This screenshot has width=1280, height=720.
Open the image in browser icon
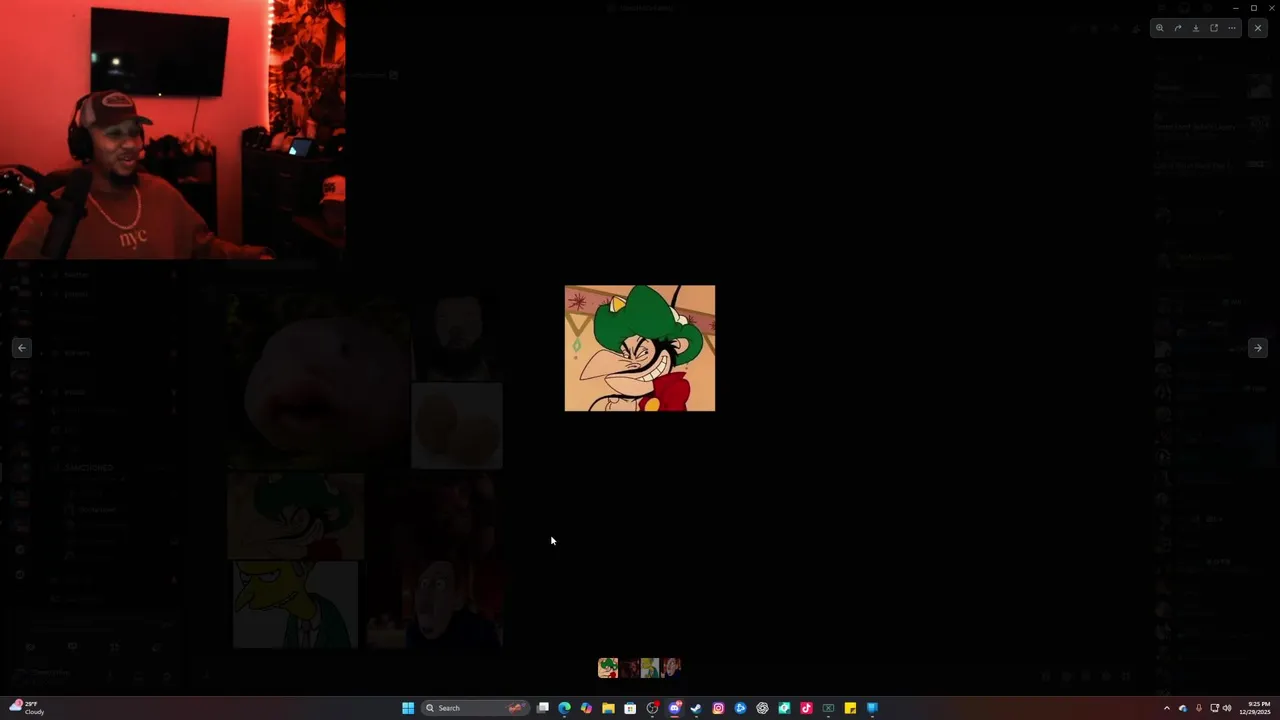[1214, 28]
